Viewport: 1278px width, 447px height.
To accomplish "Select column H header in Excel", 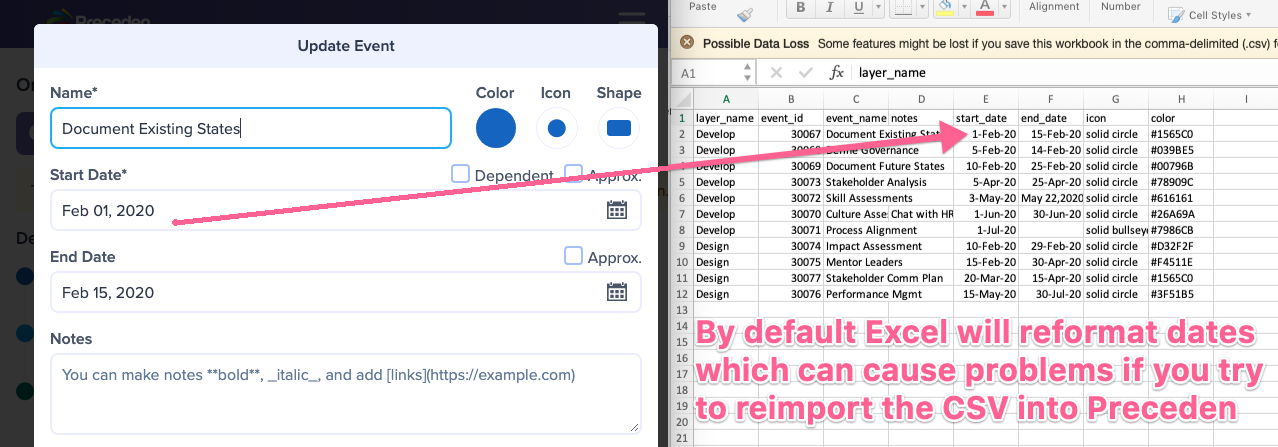I will coord(1181,99).
